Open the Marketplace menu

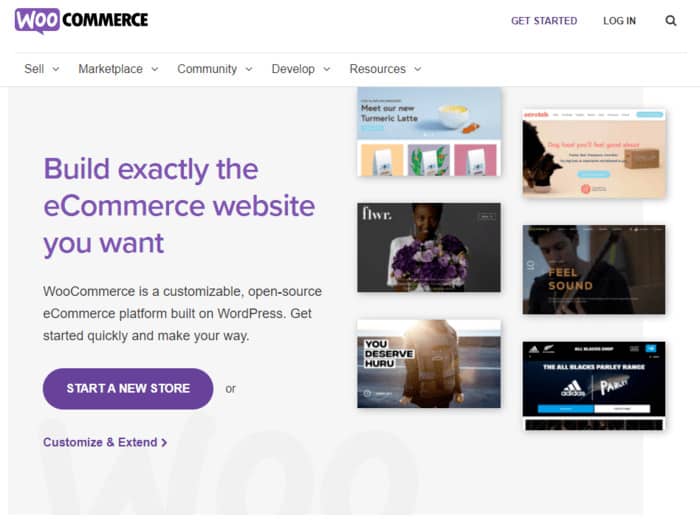pyautogui.click(x=118, y=69)
